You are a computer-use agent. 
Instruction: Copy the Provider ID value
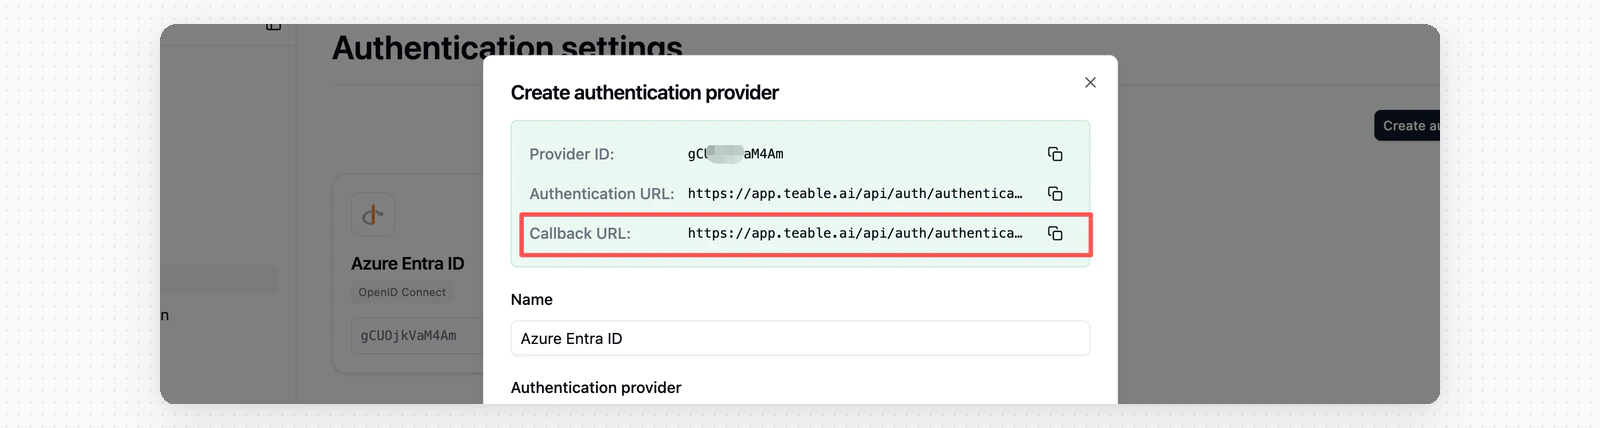click(1055, 154)
